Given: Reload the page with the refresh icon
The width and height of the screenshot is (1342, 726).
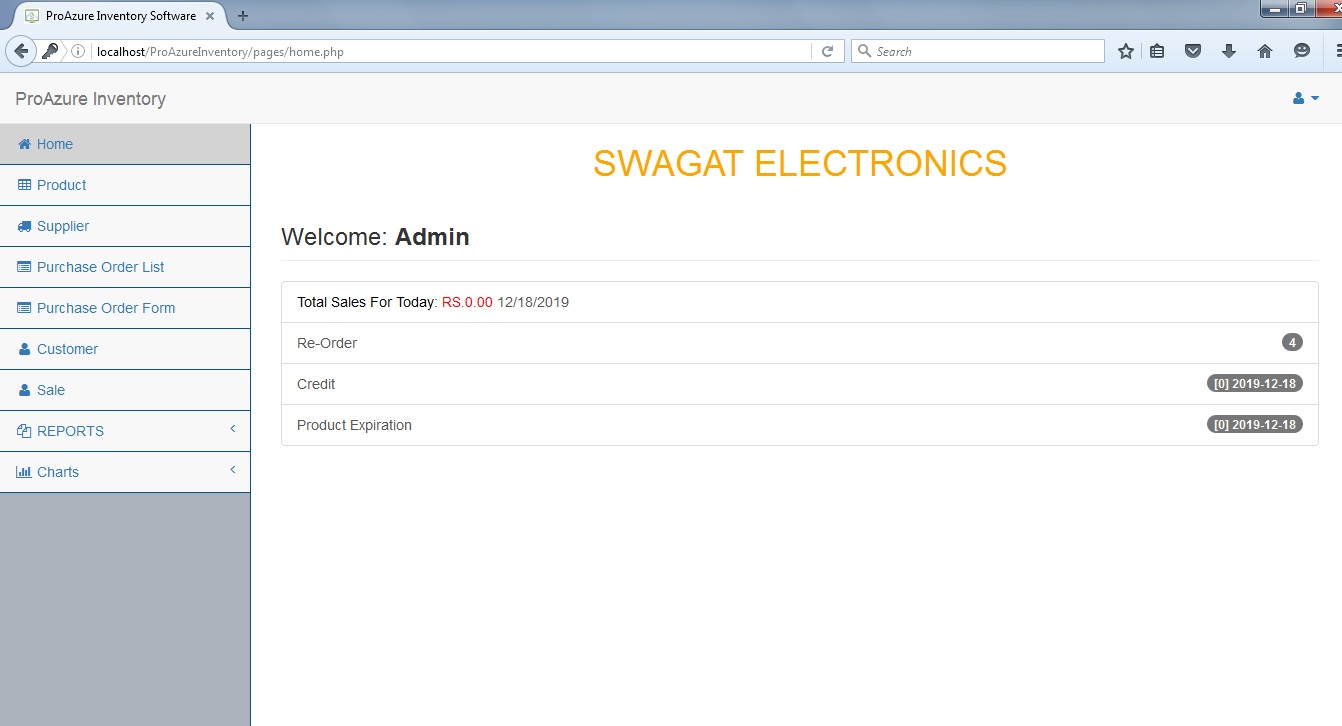Looking at the screenshot, I should (827, 51).
